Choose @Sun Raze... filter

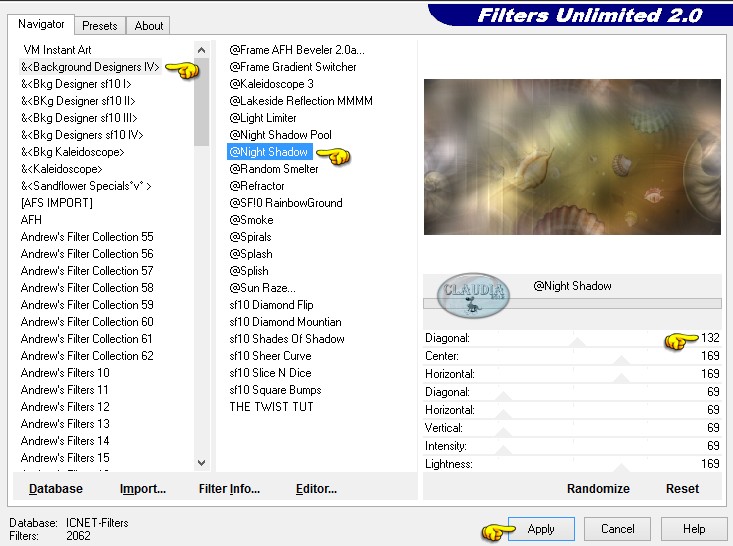(262, 287)
